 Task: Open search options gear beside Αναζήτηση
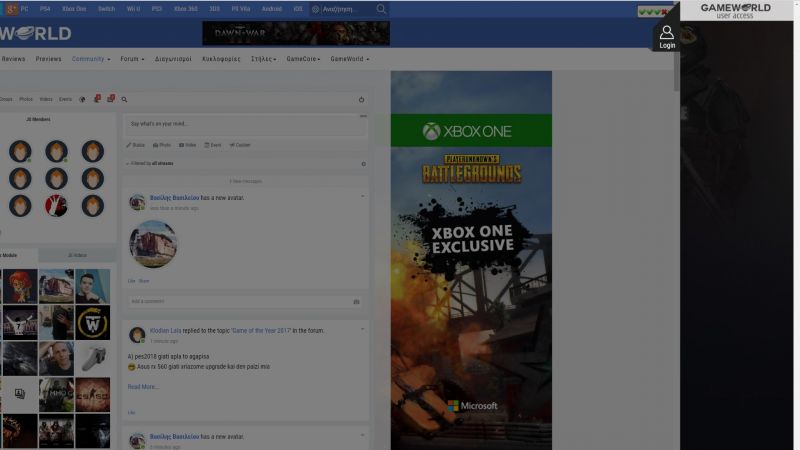(315, 9)
